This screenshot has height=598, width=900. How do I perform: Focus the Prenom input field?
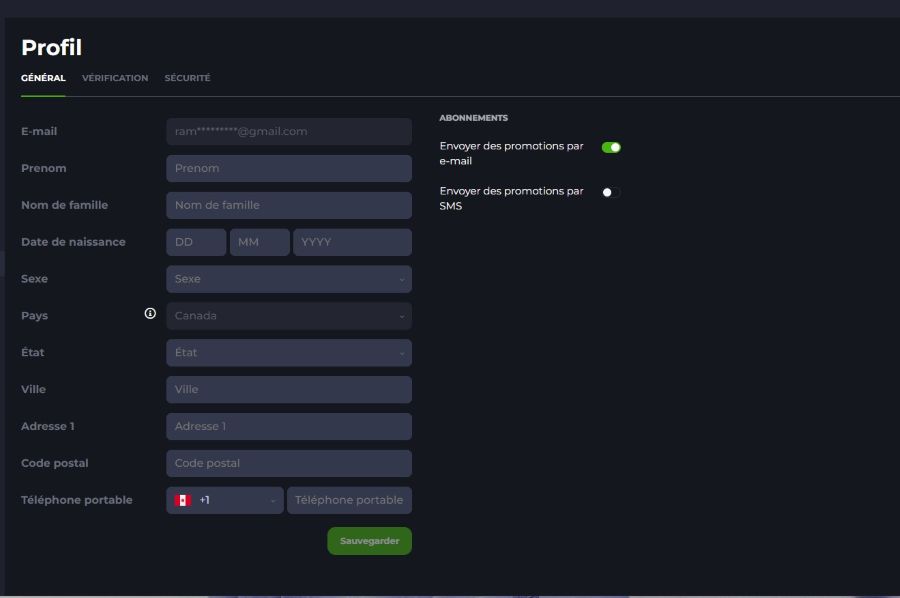(x=289, y=168)
